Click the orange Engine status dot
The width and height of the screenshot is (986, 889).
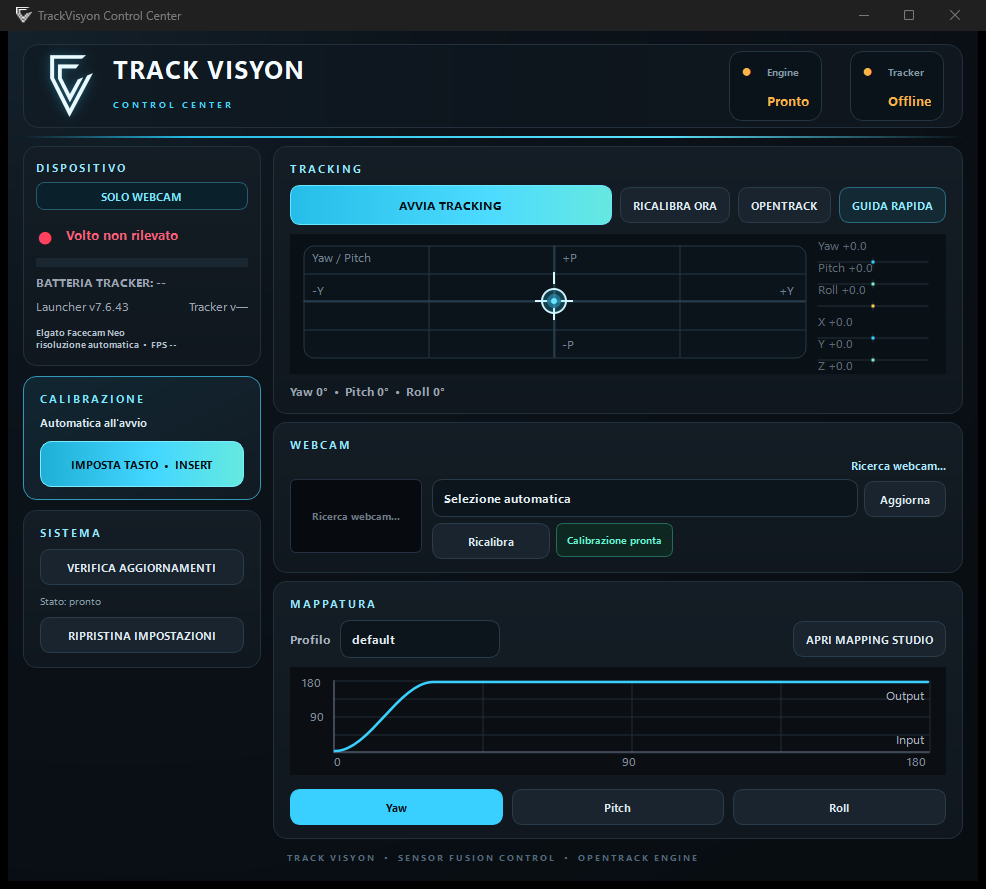coord(746,72)
